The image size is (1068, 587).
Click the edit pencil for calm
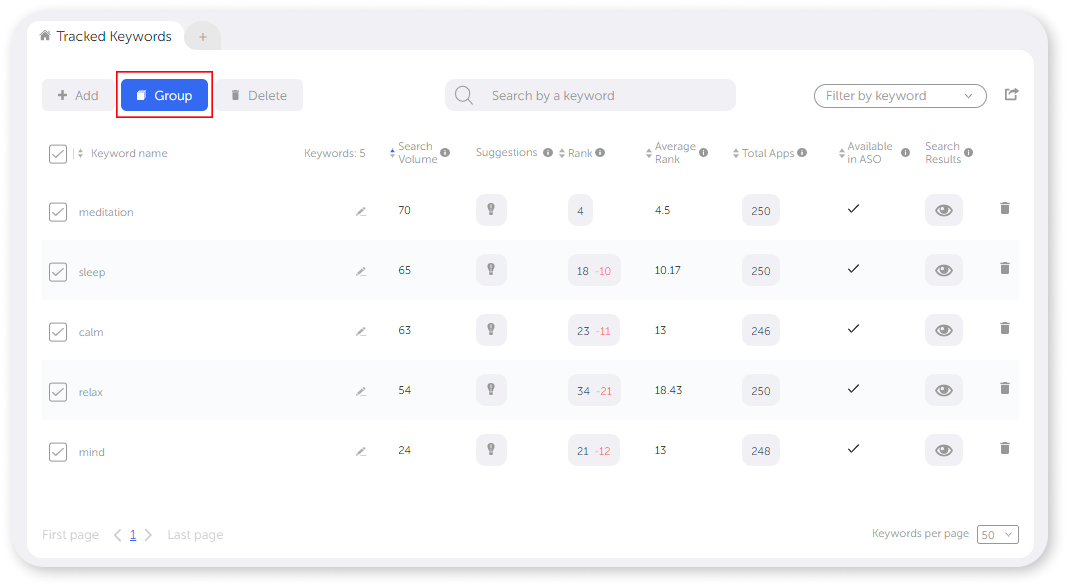(361, 332)
